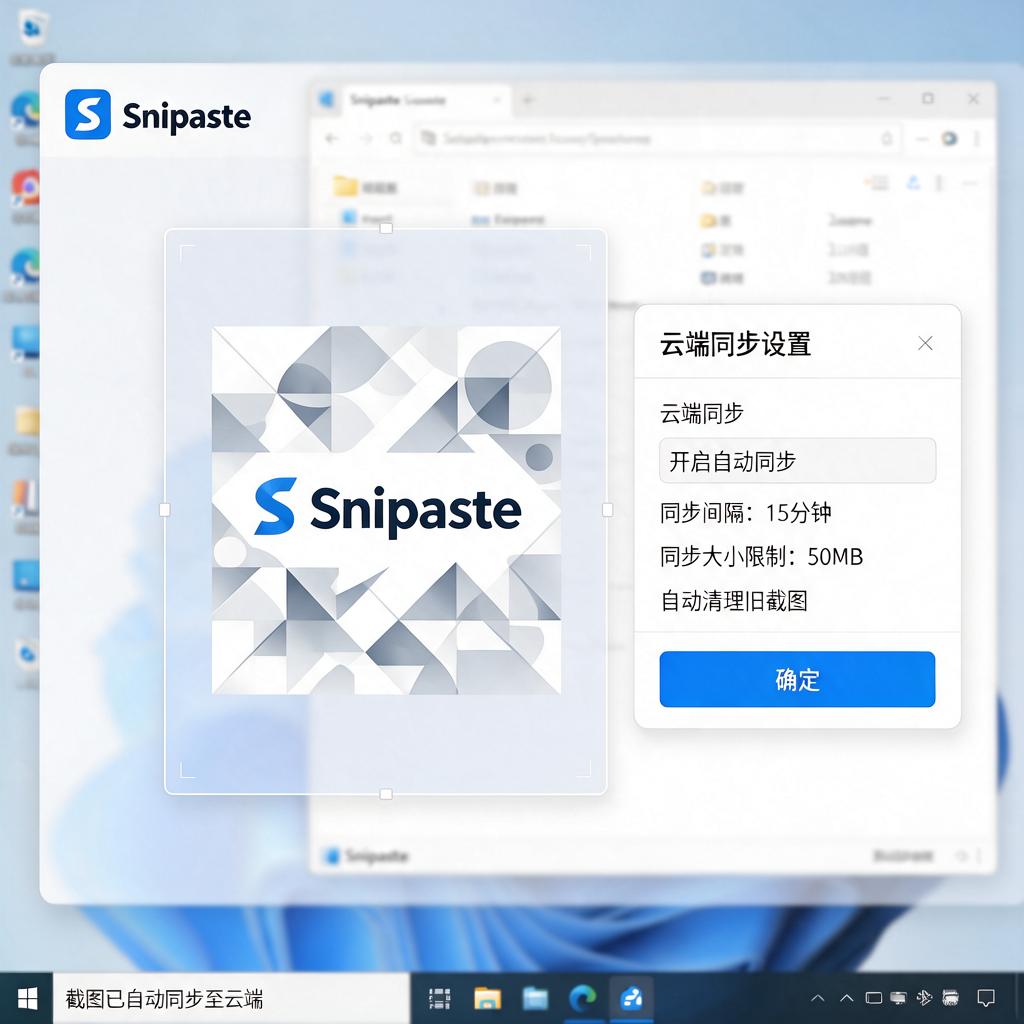The width and height of the screenshot is (1024, 1024).
Task: Click the address bar in the background browser
Action: [657, 138]
